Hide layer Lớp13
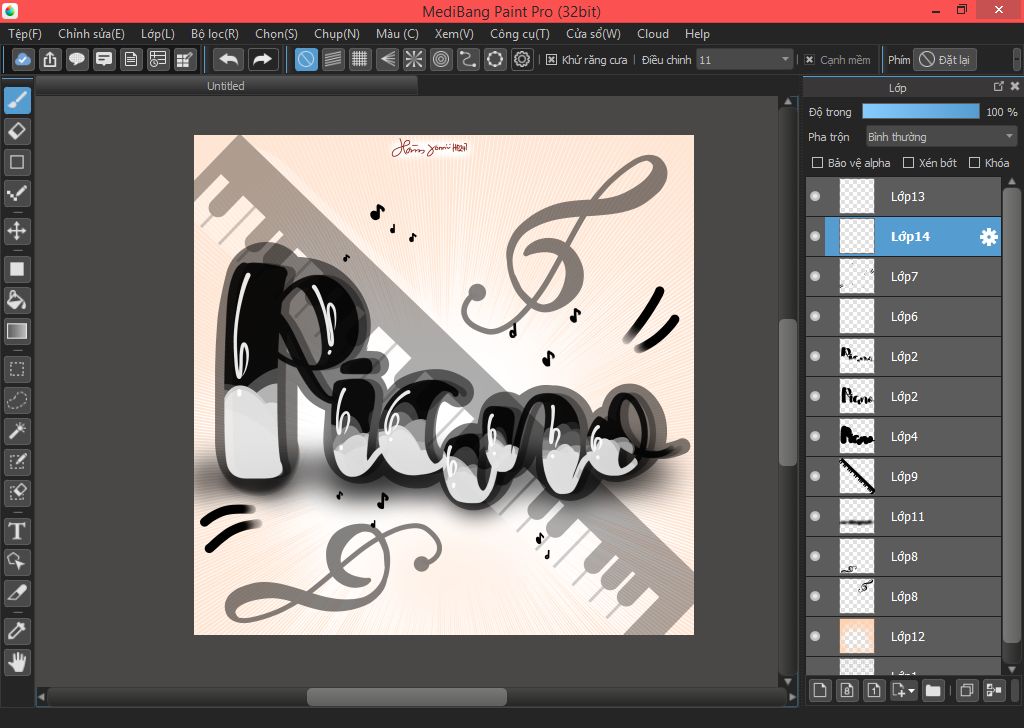This screenshot has height=728, width=1024. coord(815,197)
